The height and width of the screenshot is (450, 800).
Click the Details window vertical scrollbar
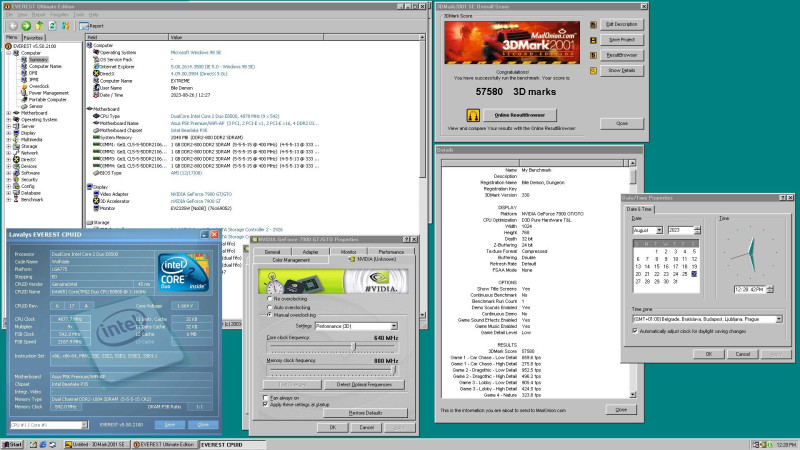[632, 279]
